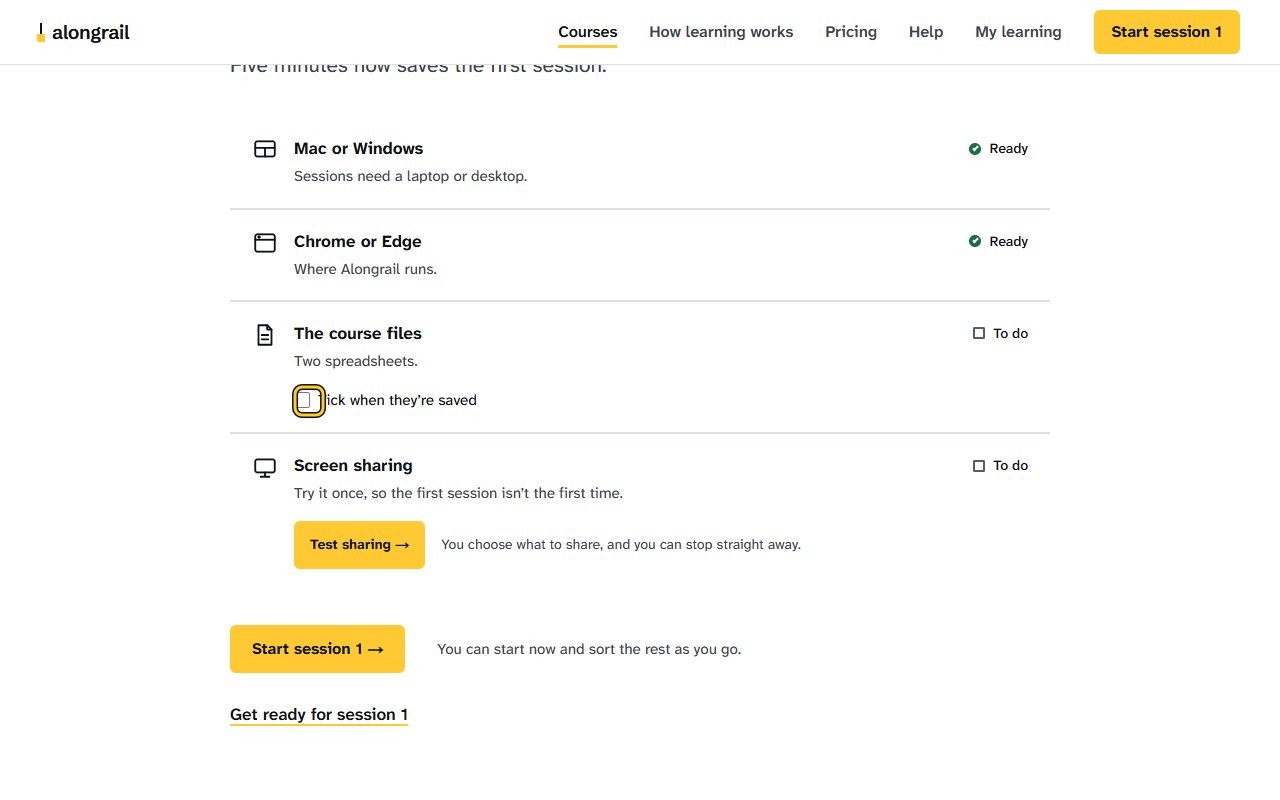The image size is (1280, 800).
Task: Click the Screen sharing monitor icon
Action: coord(265,467)
